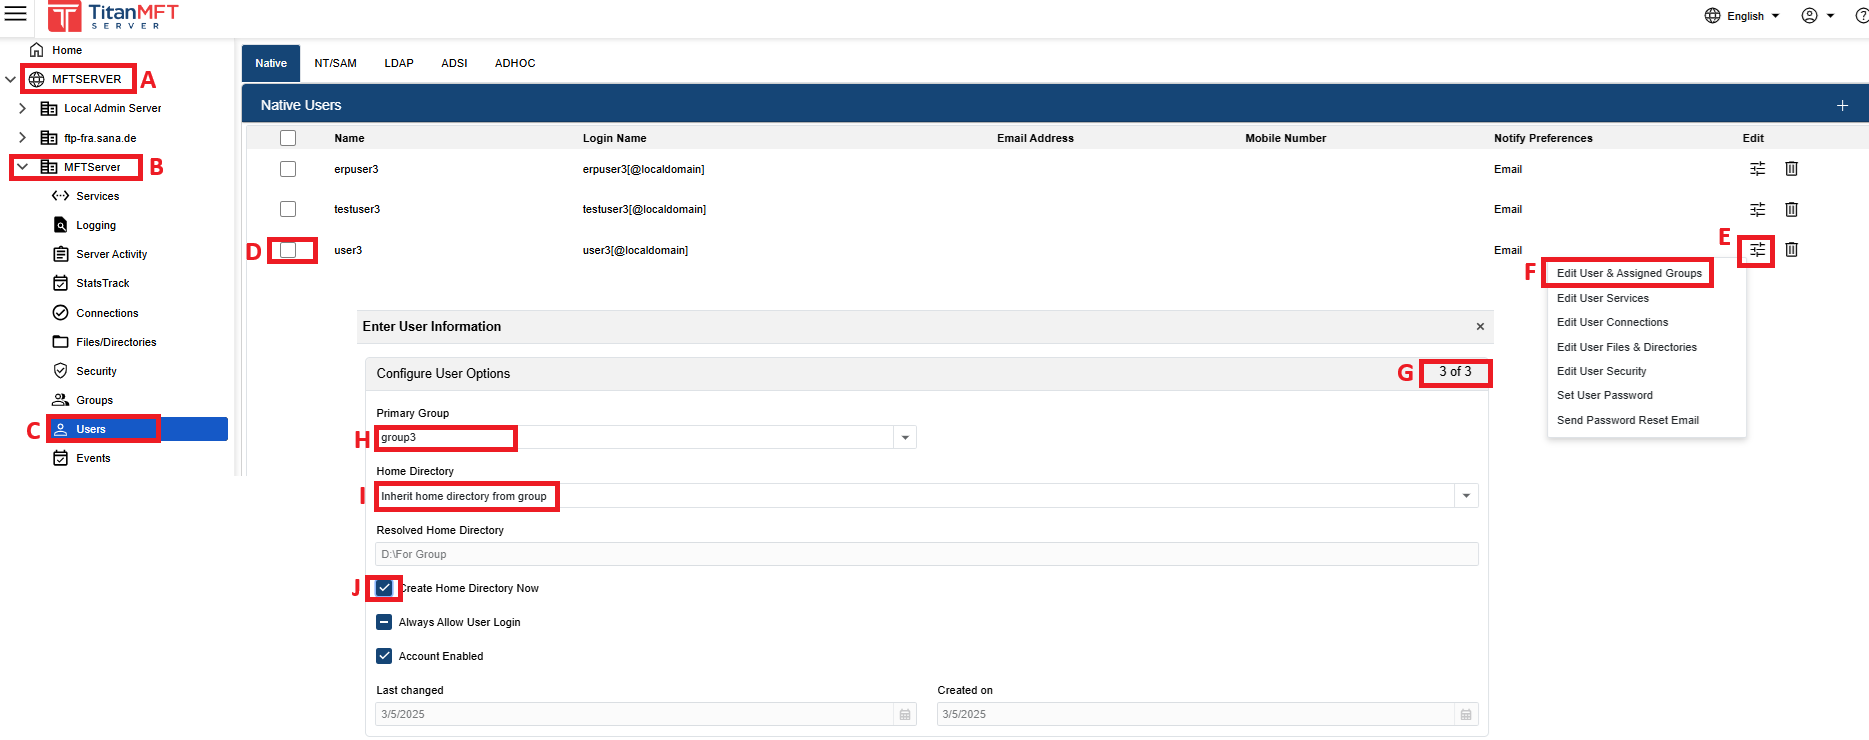Switch to the LDAP tab

coord(398,63)
